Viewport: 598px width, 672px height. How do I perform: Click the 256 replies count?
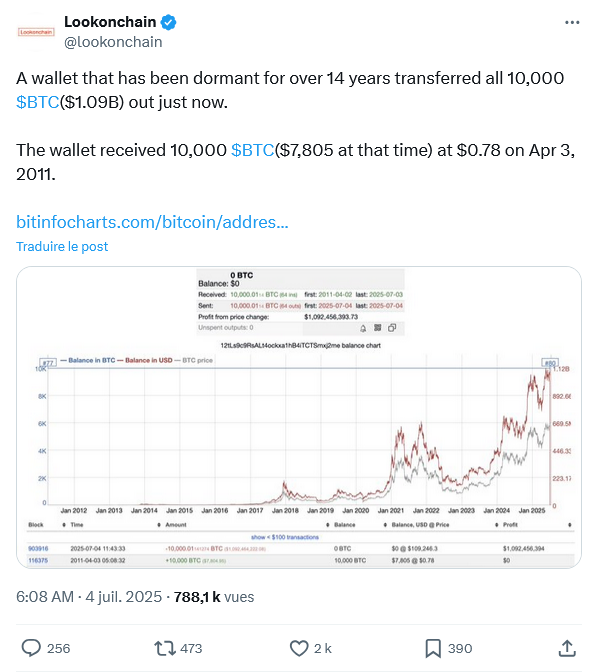click(58, 648)
